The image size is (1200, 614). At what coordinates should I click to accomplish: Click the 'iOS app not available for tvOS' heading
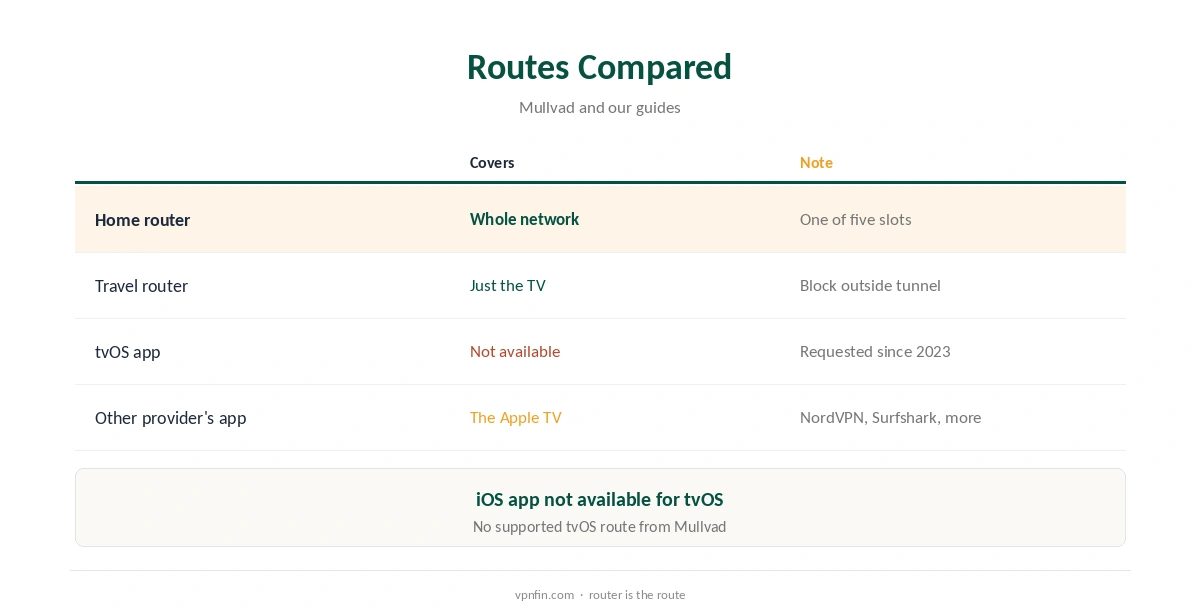coord(599,499)
